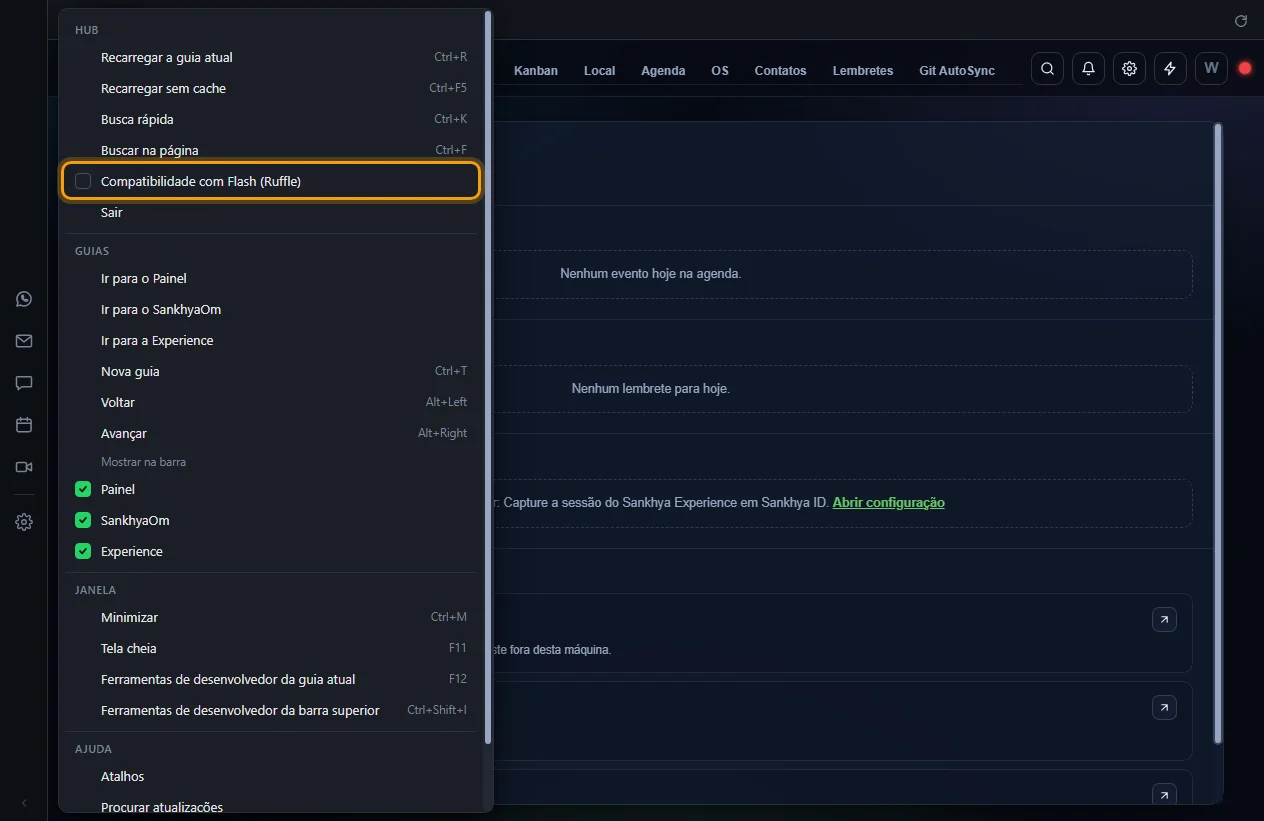The image size is (1264, 821).
Task: Uncheck Painel in Mostrar na barra
Action: click(x=83, y=489)
